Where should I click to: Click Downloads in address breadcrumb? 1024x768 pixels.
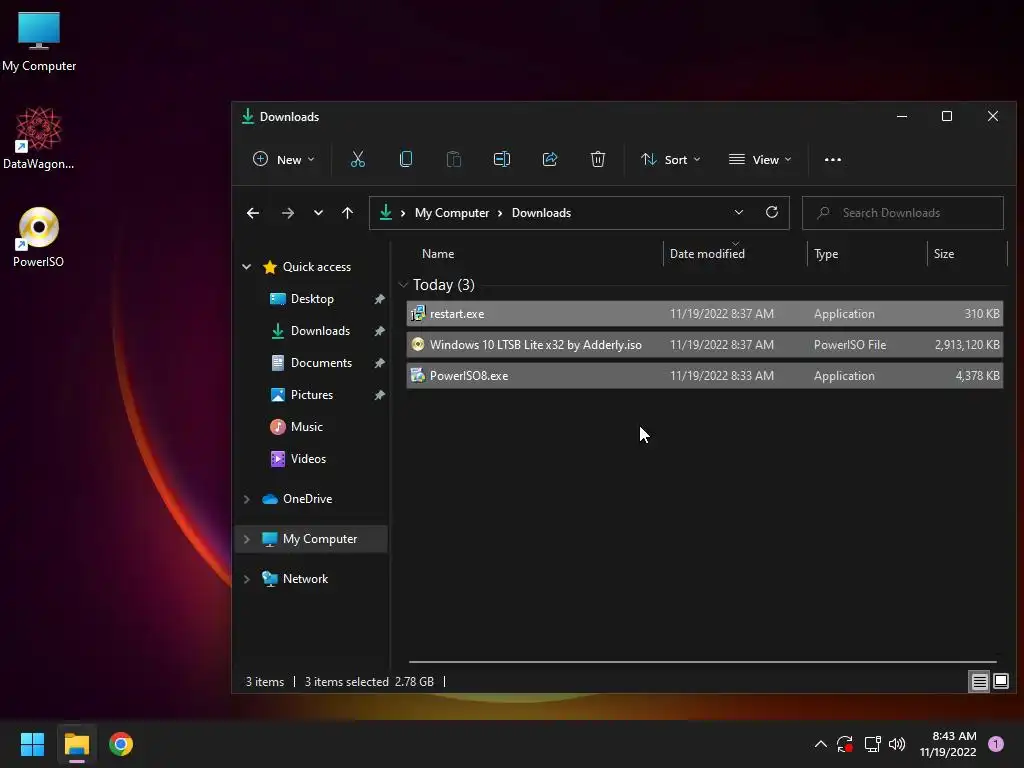[x=541, y=213]
